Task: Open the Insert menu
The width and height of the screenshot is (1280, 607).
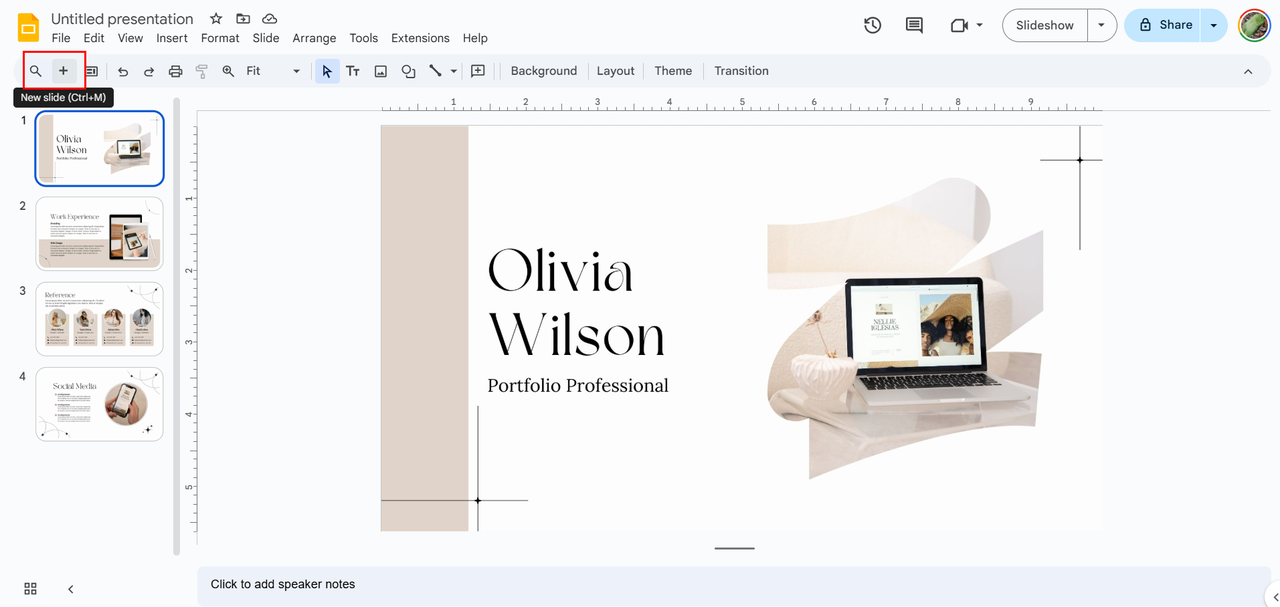Action: [172, 38]
